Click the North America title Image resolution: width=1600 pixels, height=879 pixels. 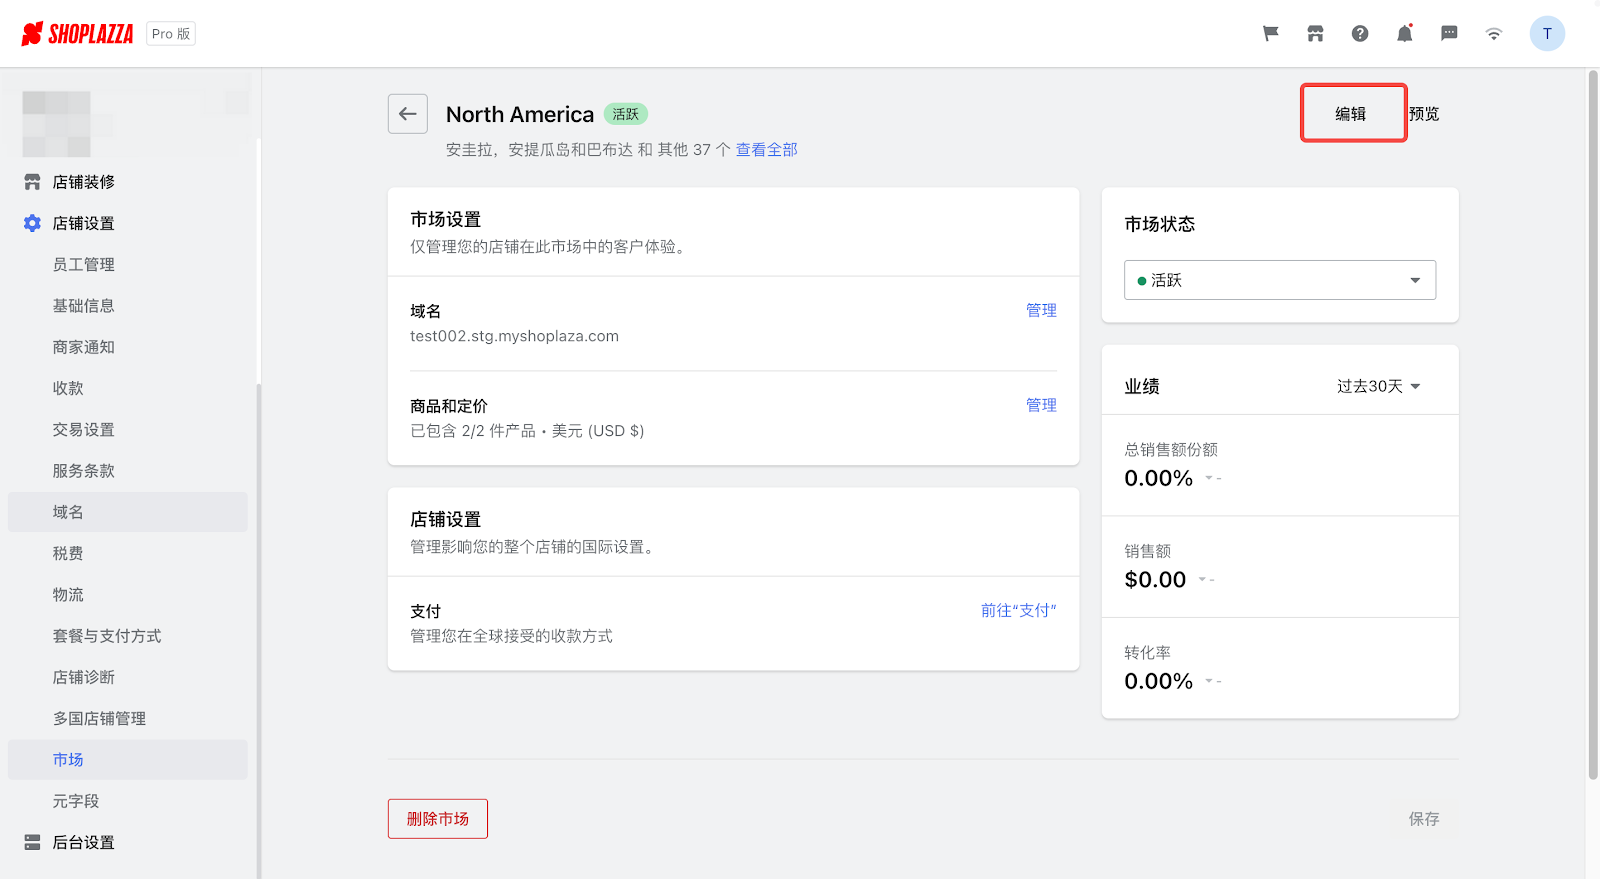point(520,114)
